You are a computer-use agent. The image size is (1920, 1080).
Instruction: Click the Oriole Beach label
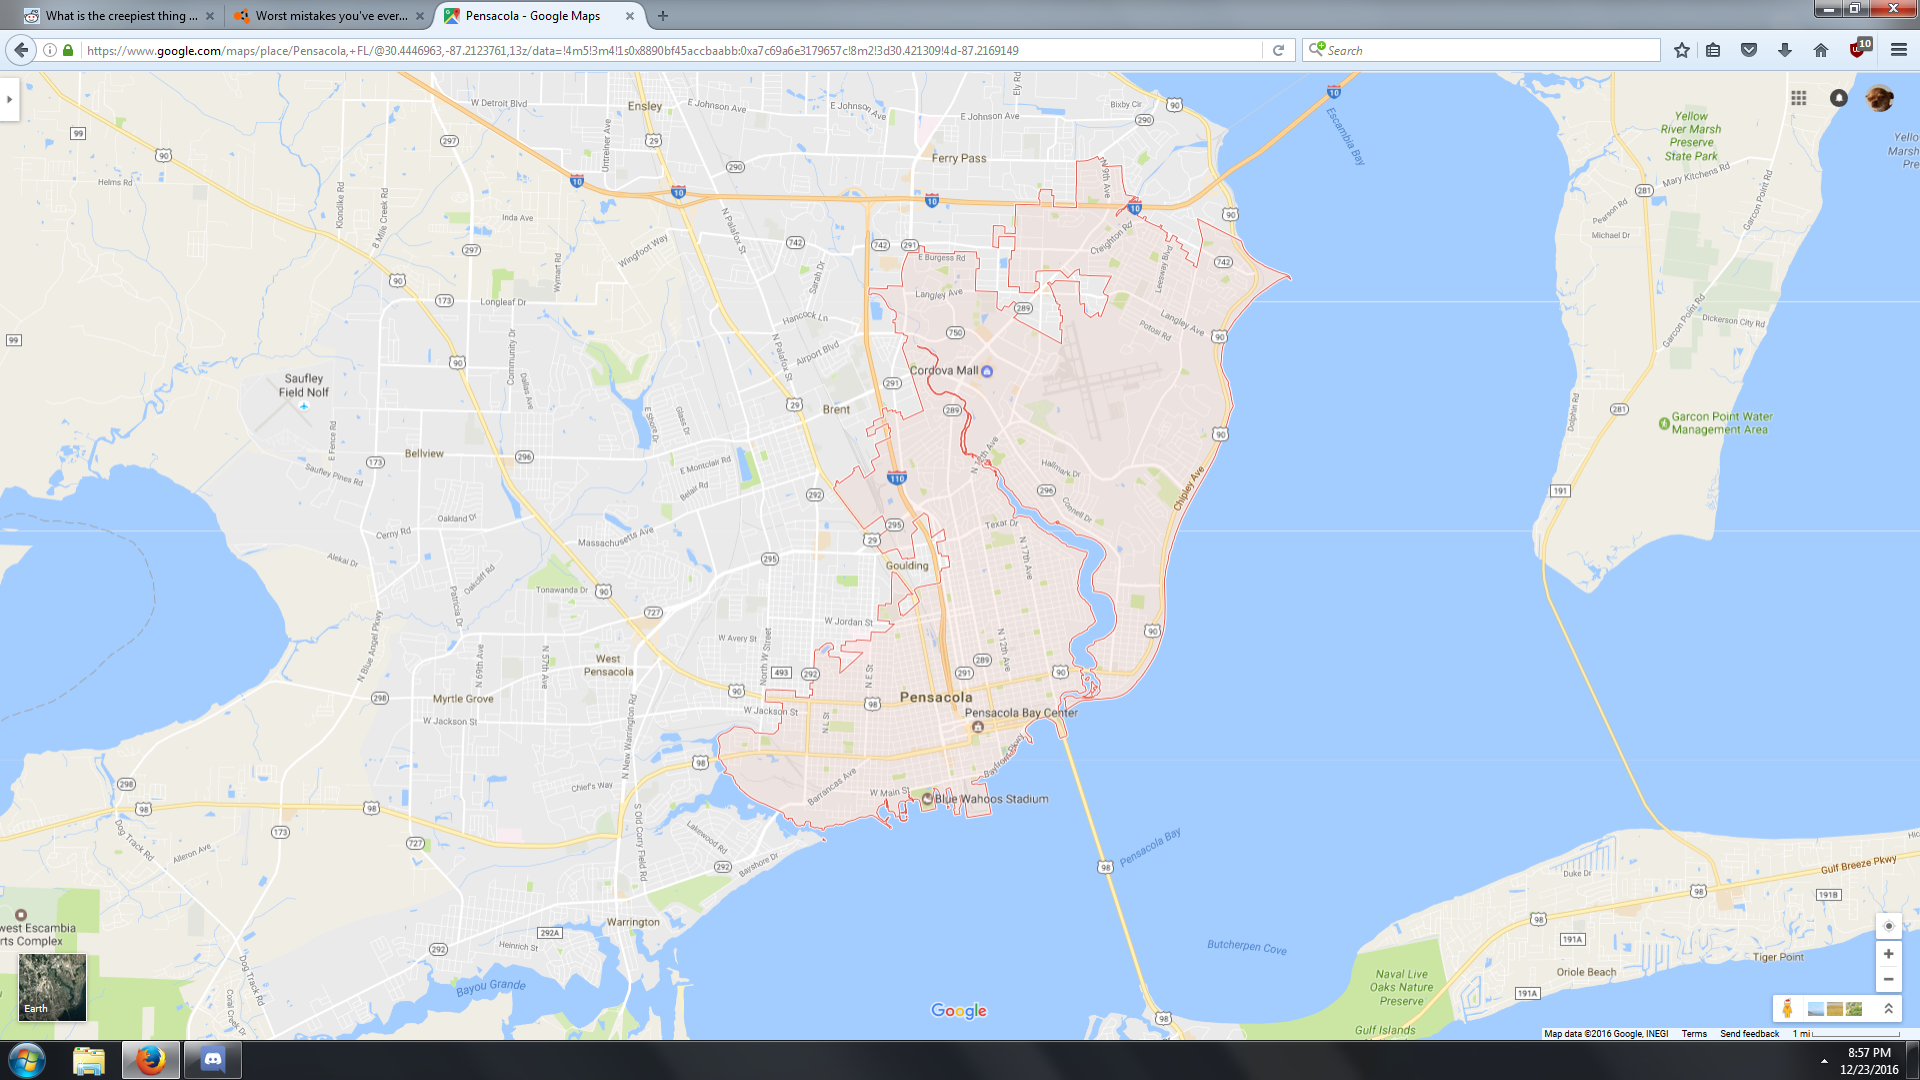[x=1586, y=972]
